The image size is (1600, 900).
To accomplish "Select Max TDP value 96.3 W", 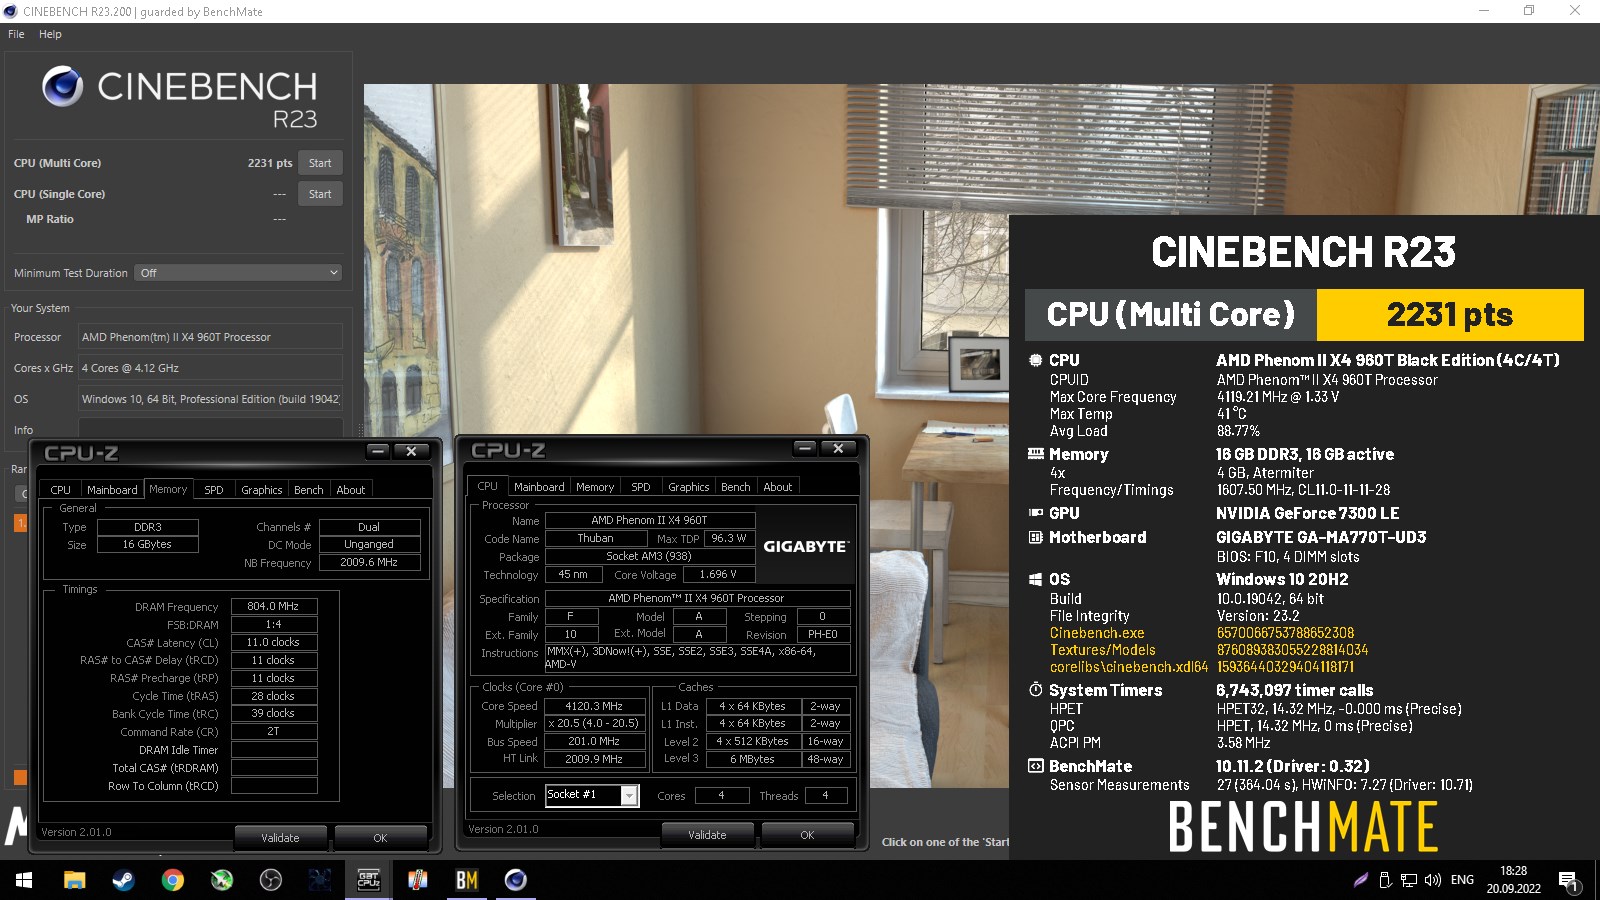I will (x=729, y=538).
